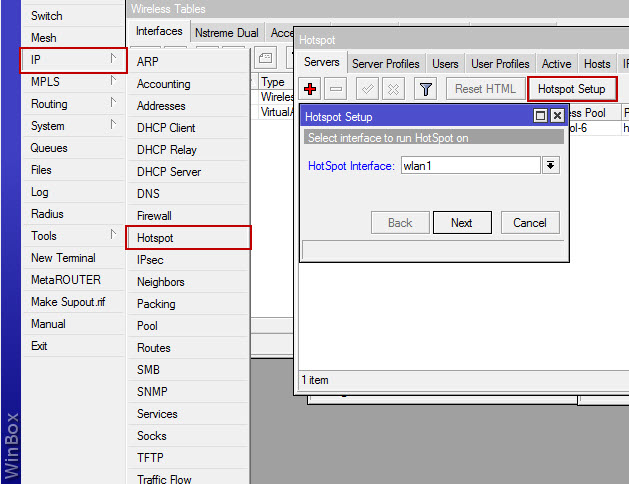Open Log in the main menu
This screenshot has height=484, width=629.
click(x=73, y=192)
